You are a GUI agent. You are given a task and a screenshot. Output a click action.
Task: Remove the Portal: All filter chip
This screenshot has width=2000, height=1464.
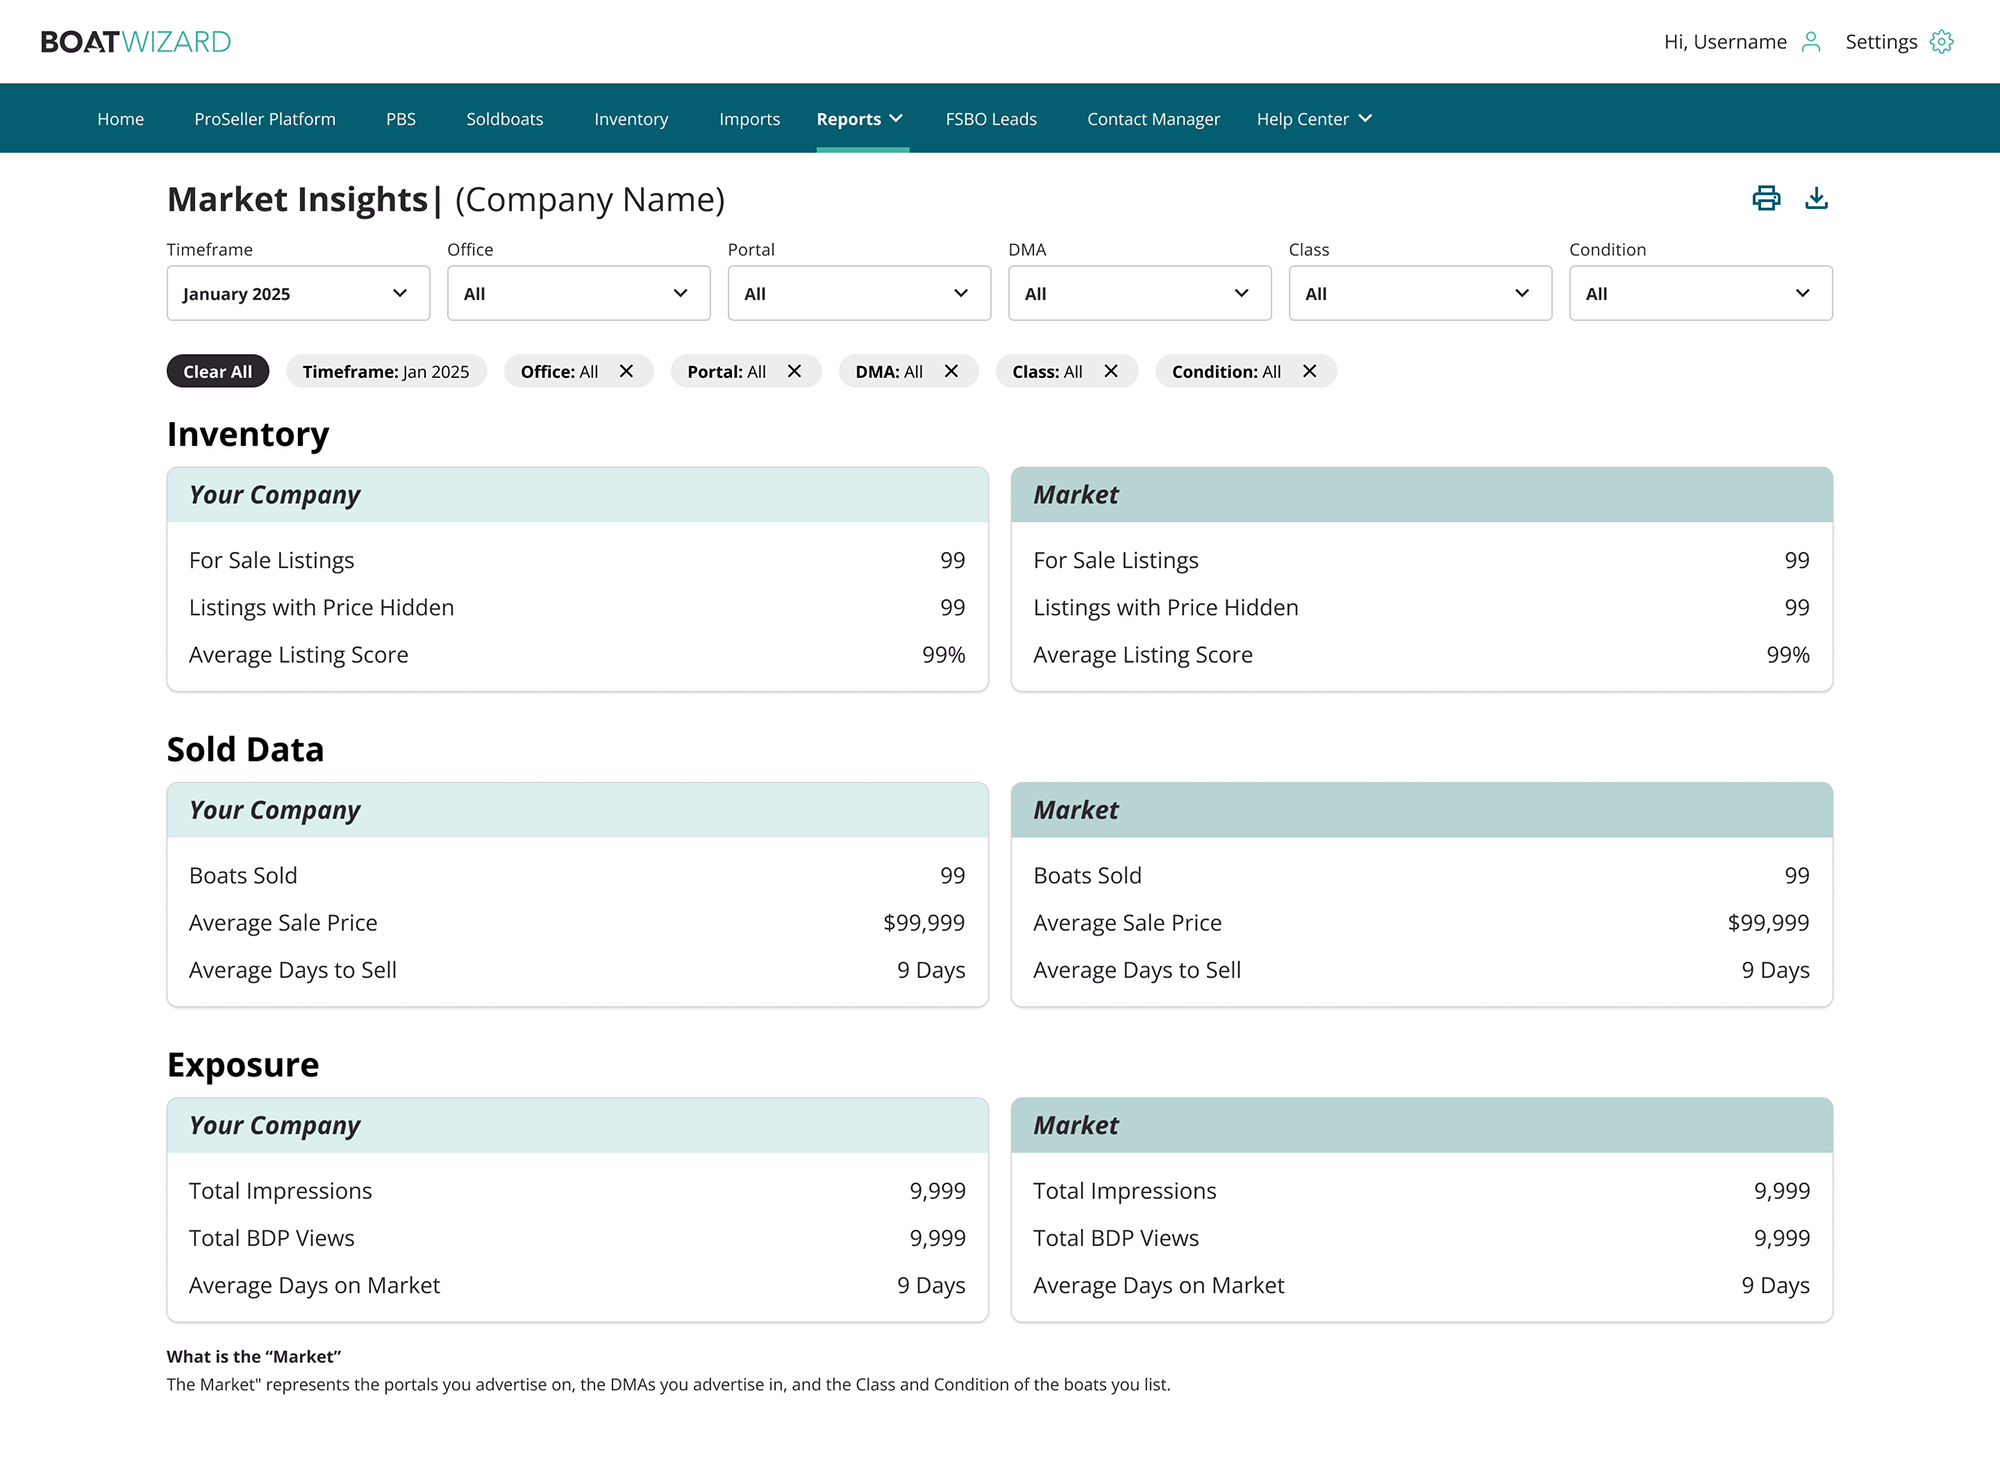coord(794,371)
